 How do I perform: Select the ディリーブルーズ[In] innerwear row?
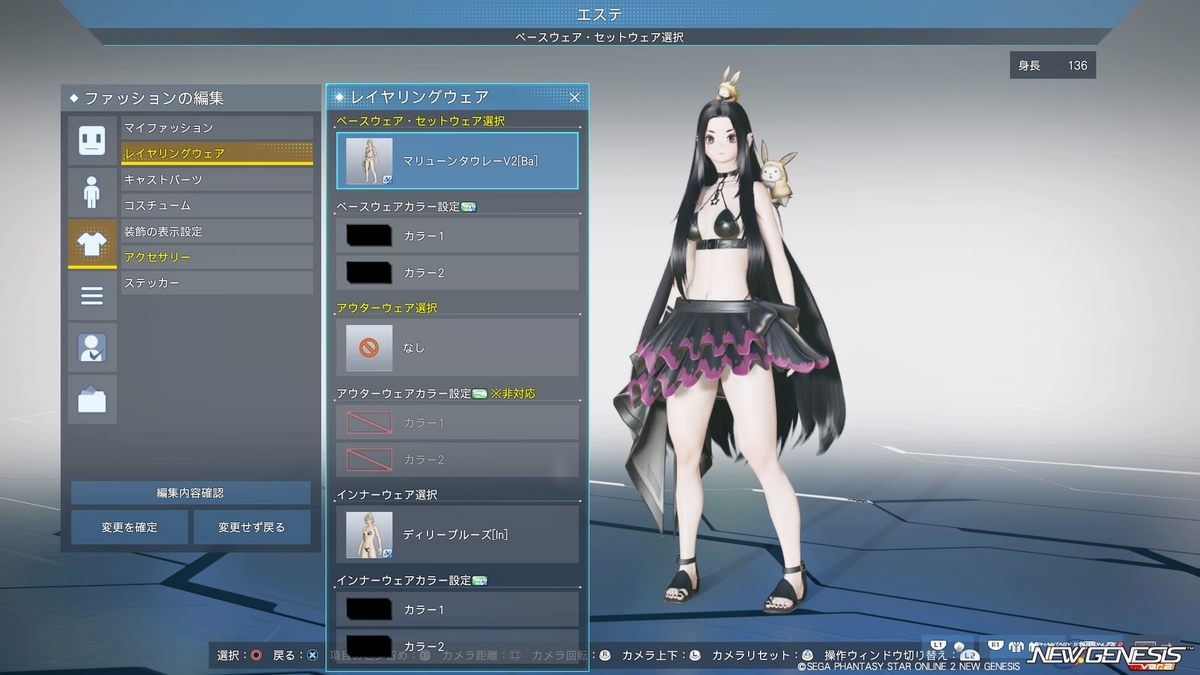[458, 535]
